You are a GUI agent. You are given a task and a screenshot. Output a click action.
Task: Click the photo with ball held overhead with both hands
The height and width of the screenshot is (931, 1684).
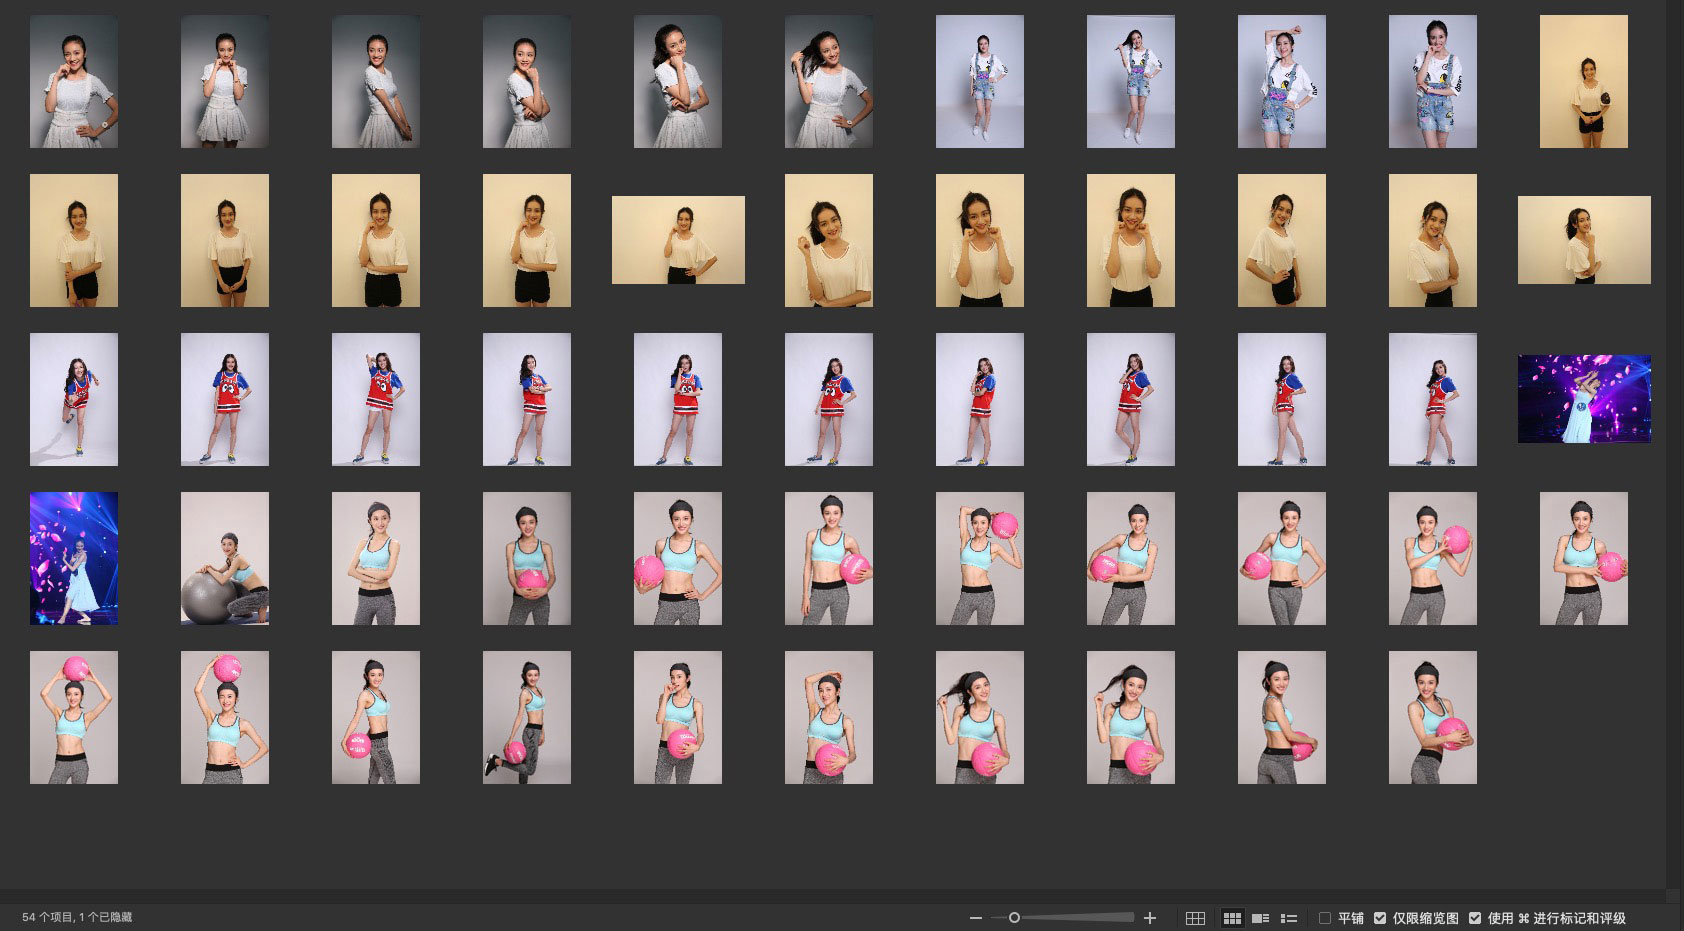pyautogui.click(x=74, y=717)
